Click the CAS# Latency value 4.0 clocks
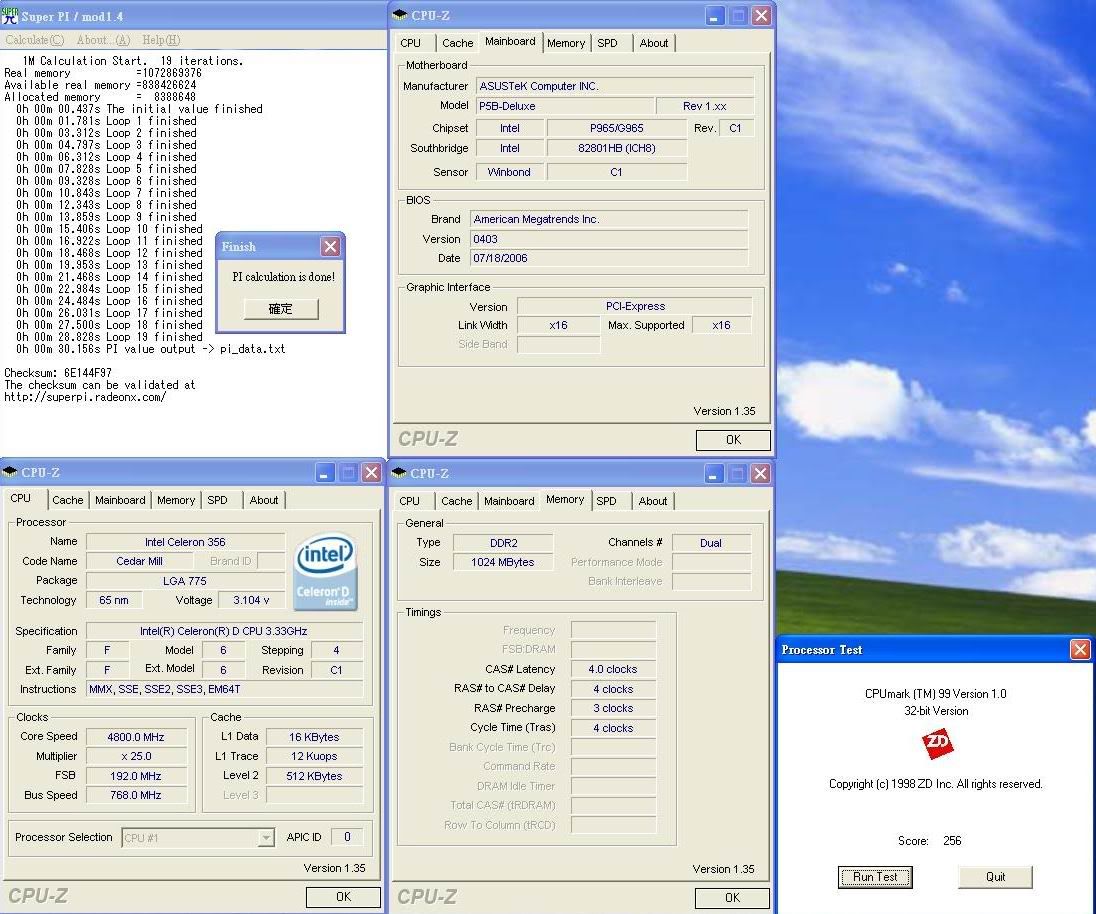This screenshot has width=1096, height=914. click(613, 669)
